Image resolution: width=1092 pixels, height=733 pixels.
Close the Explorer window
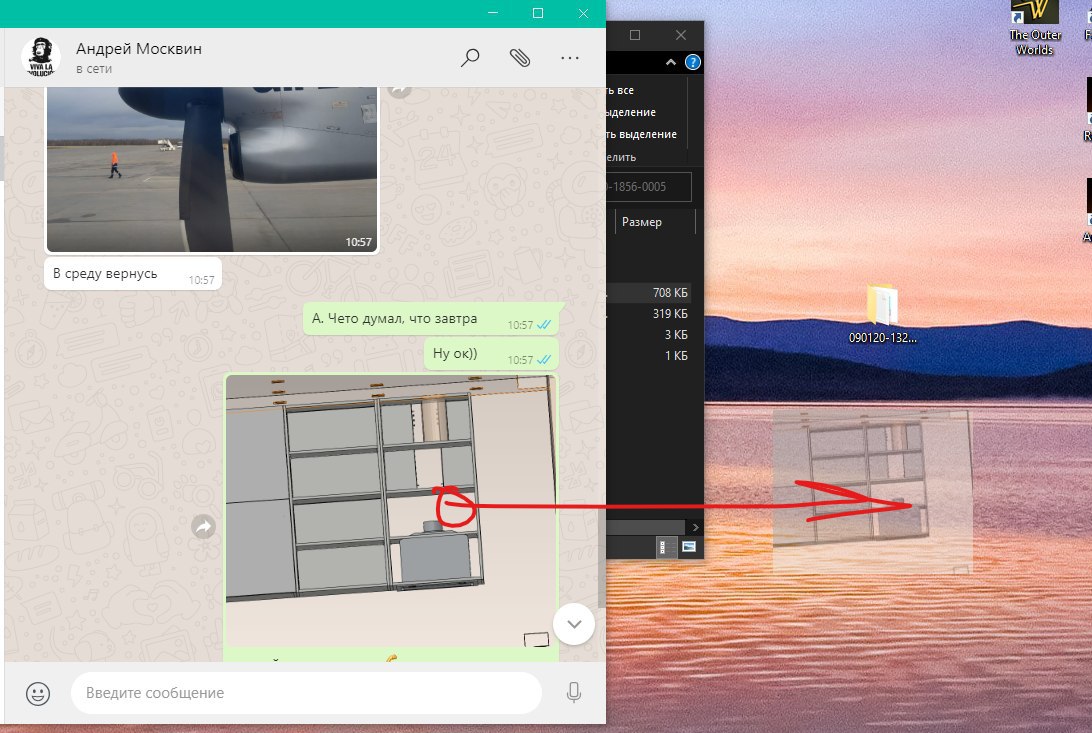point(680,35)
